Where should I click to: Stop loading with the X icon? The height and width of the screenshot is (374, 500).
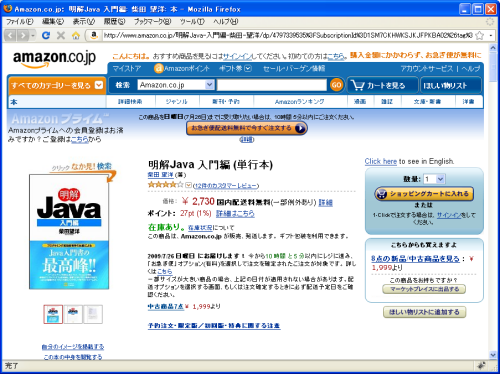click(61, 35)
